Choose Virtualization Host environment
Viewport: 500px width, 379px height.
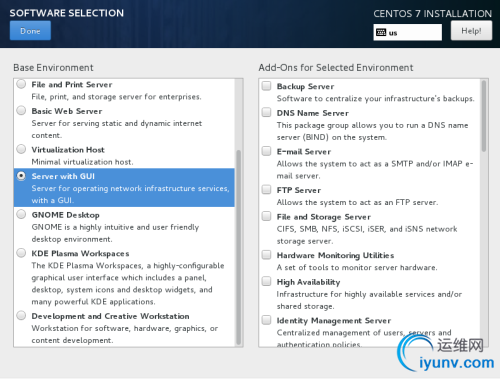[x=21, y=149]
